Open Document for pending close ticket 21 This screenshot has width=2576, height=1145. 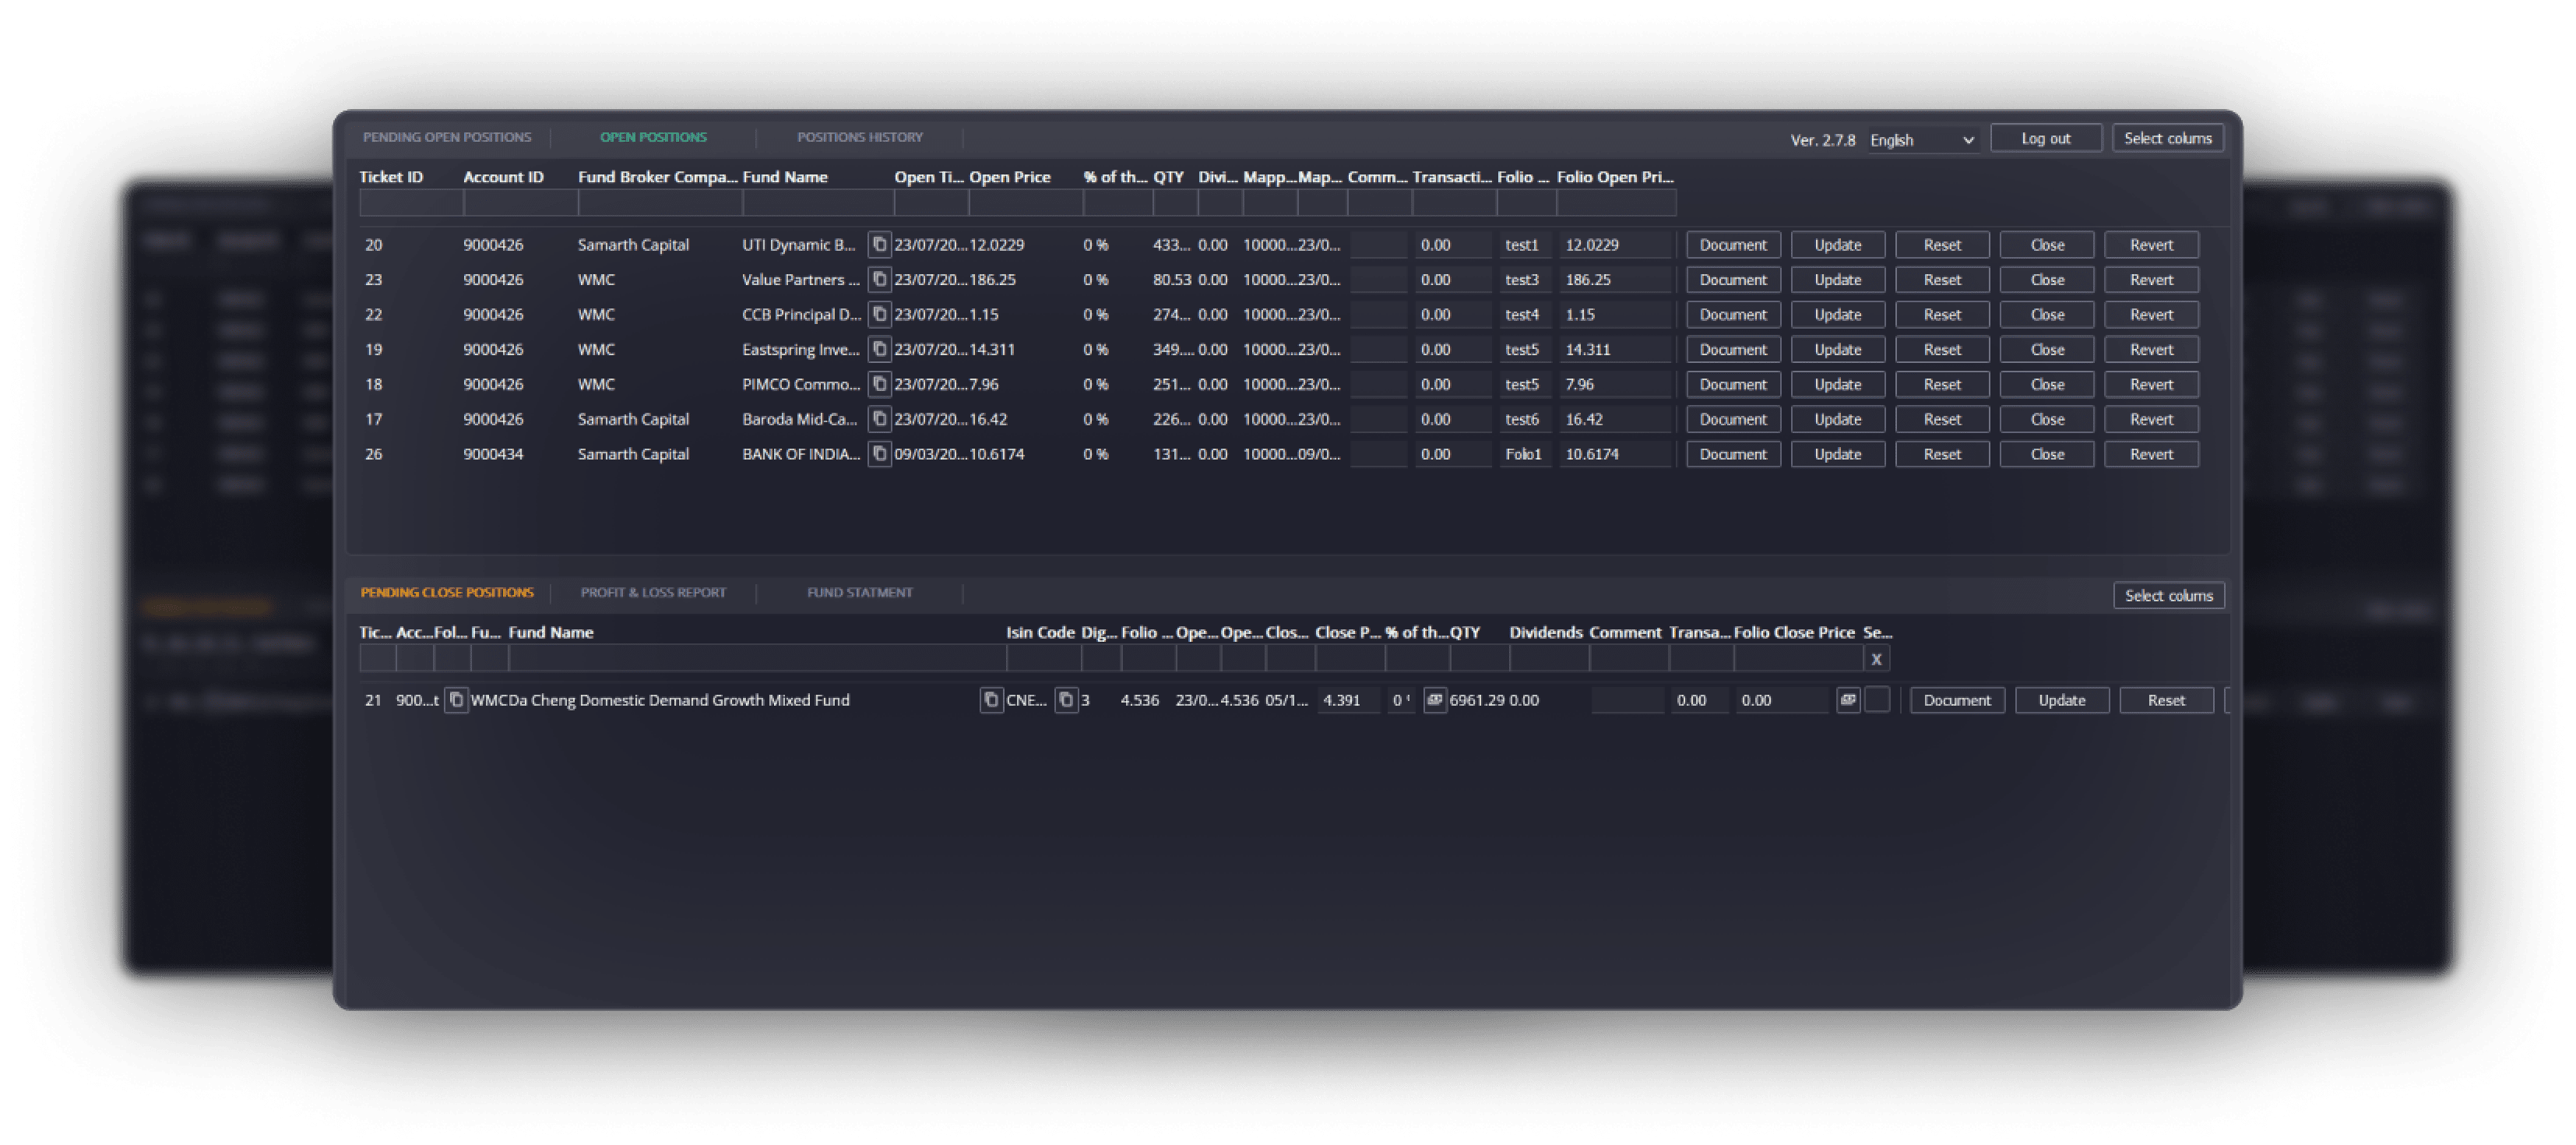tap(1957, 700)
